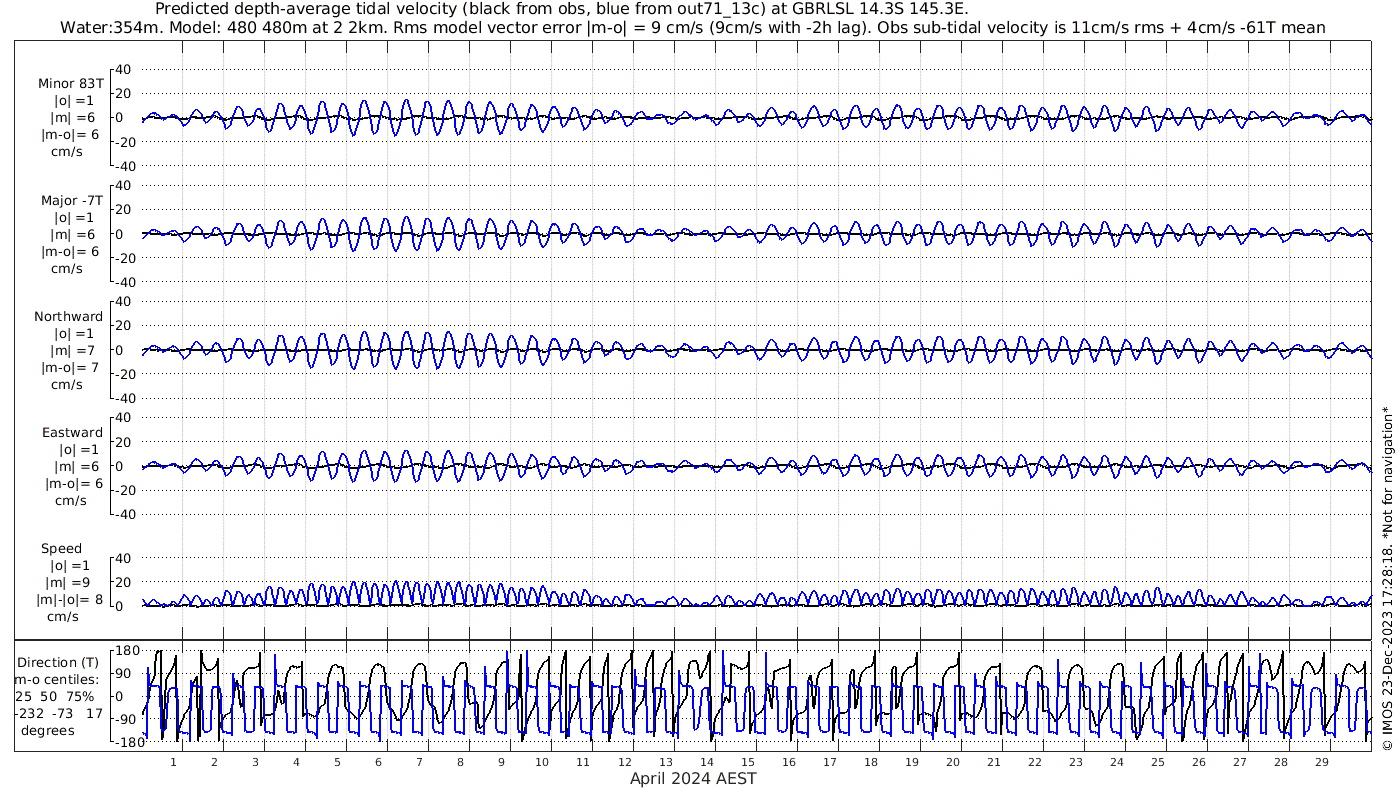Click the 'Eastward' panel label

pos(72,433)
